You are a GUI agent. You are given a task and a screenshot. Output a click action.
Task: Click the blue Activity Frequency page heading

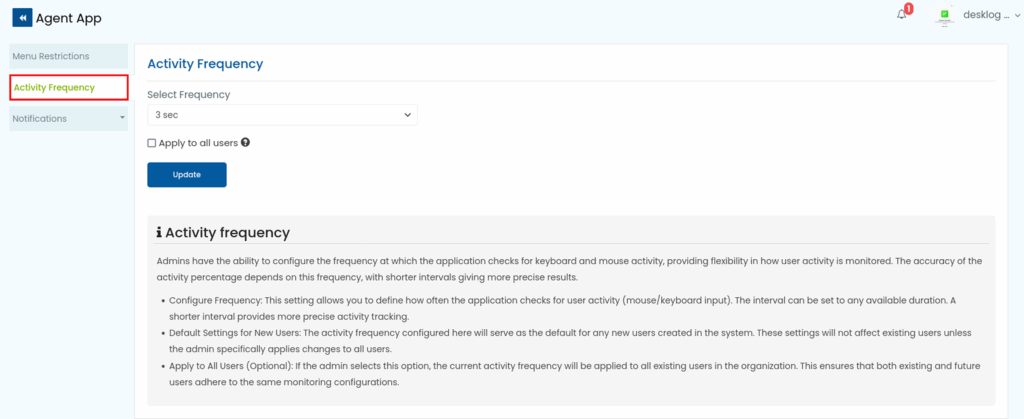click(205, 64)
